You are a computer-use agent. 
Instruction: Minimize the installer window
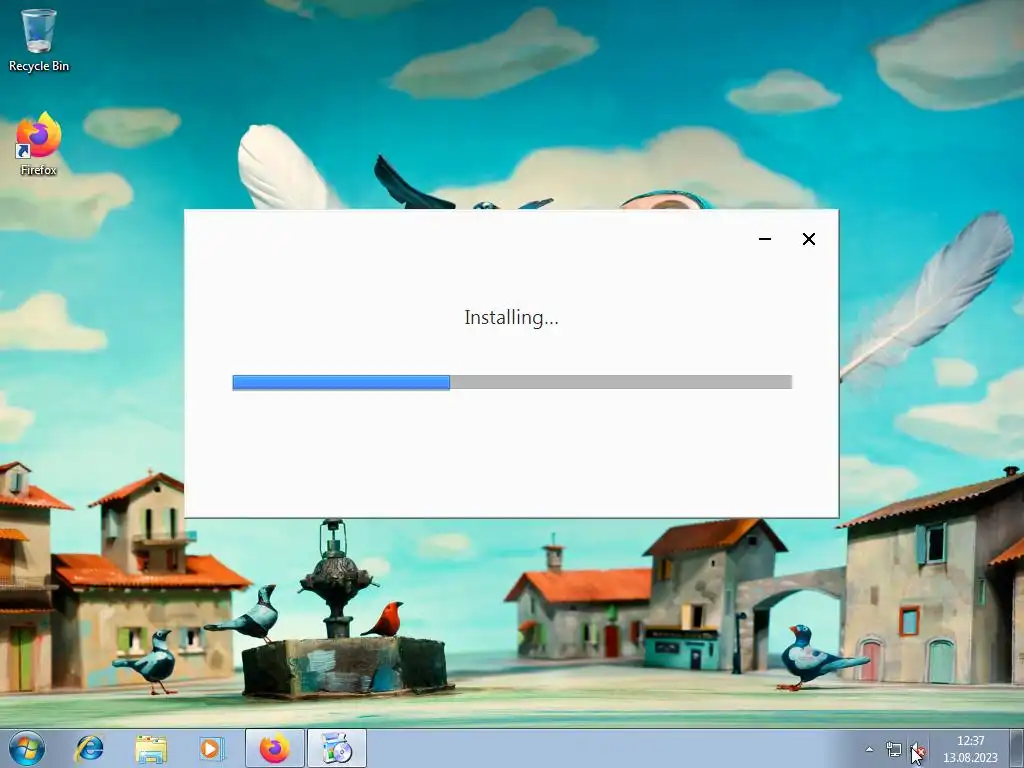click(765, 239)
